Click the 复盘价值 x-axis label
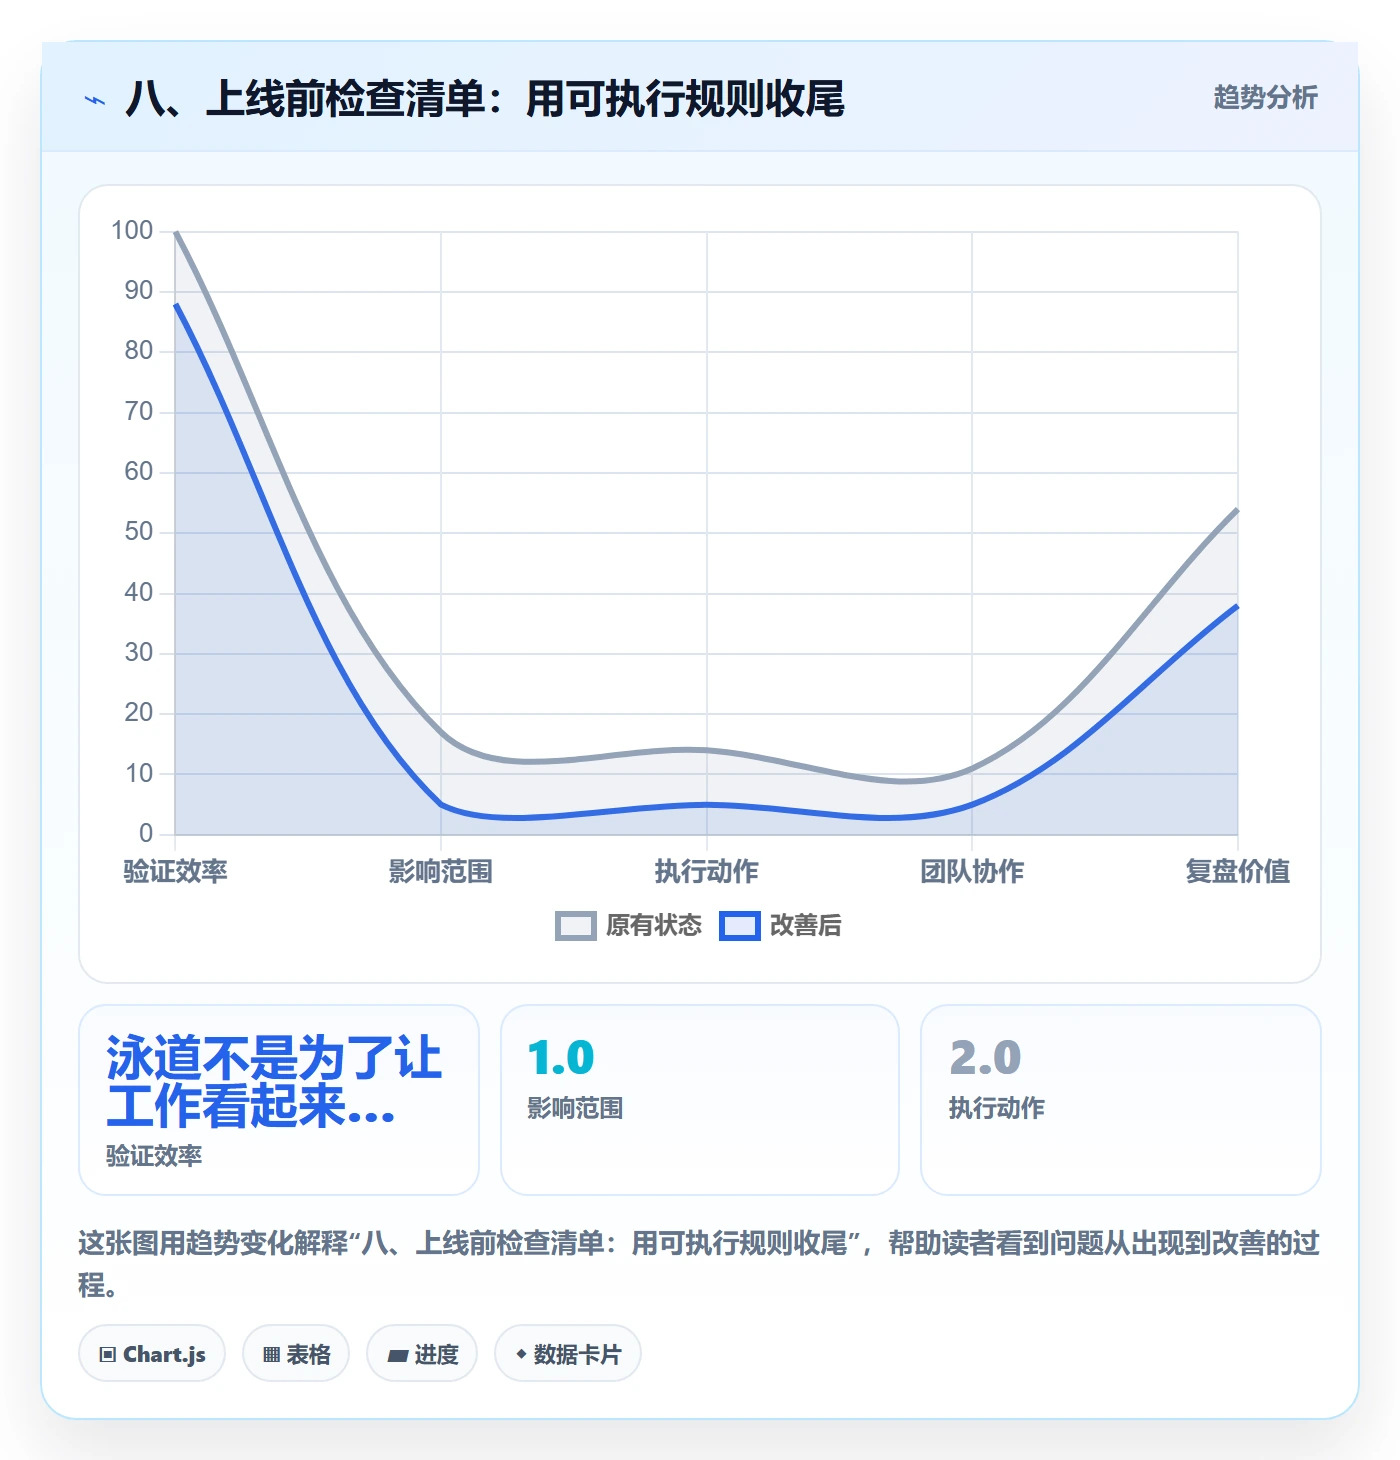Viewport: 1400px width, 1460px height. coord(1237,871)
